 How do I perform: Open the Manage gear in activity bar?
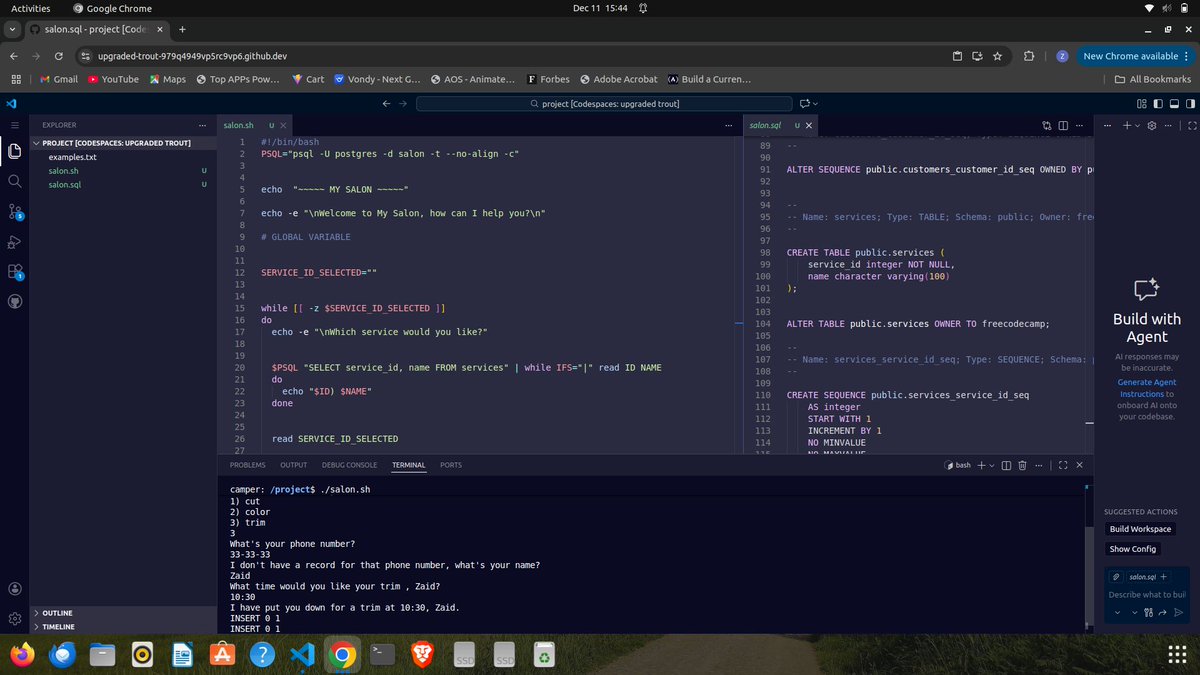click(14, 619)
